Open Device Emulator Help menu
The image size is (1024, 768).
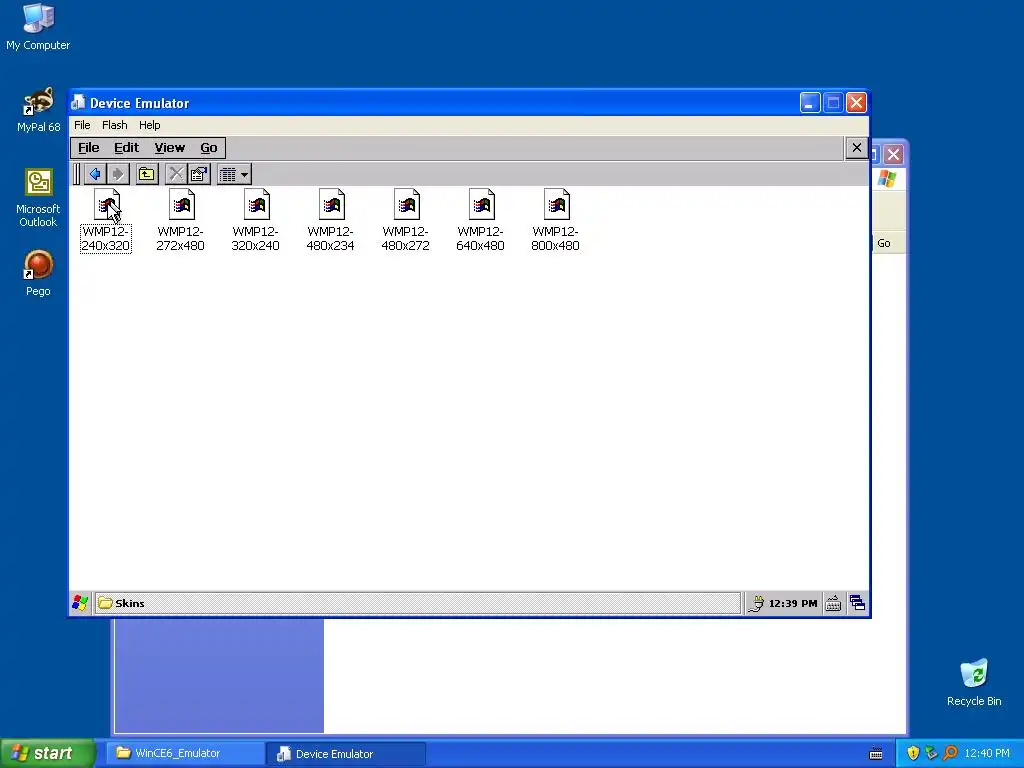(x=150, y=125)
